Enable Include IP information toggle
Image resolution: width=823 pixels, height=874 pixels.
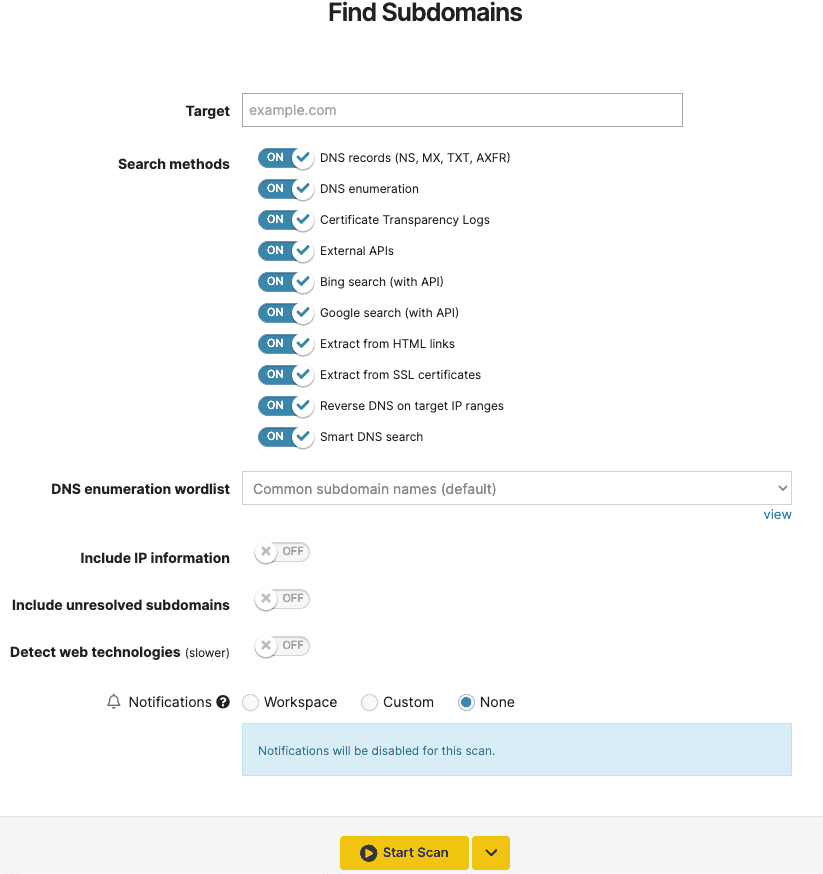coord(282,552)
